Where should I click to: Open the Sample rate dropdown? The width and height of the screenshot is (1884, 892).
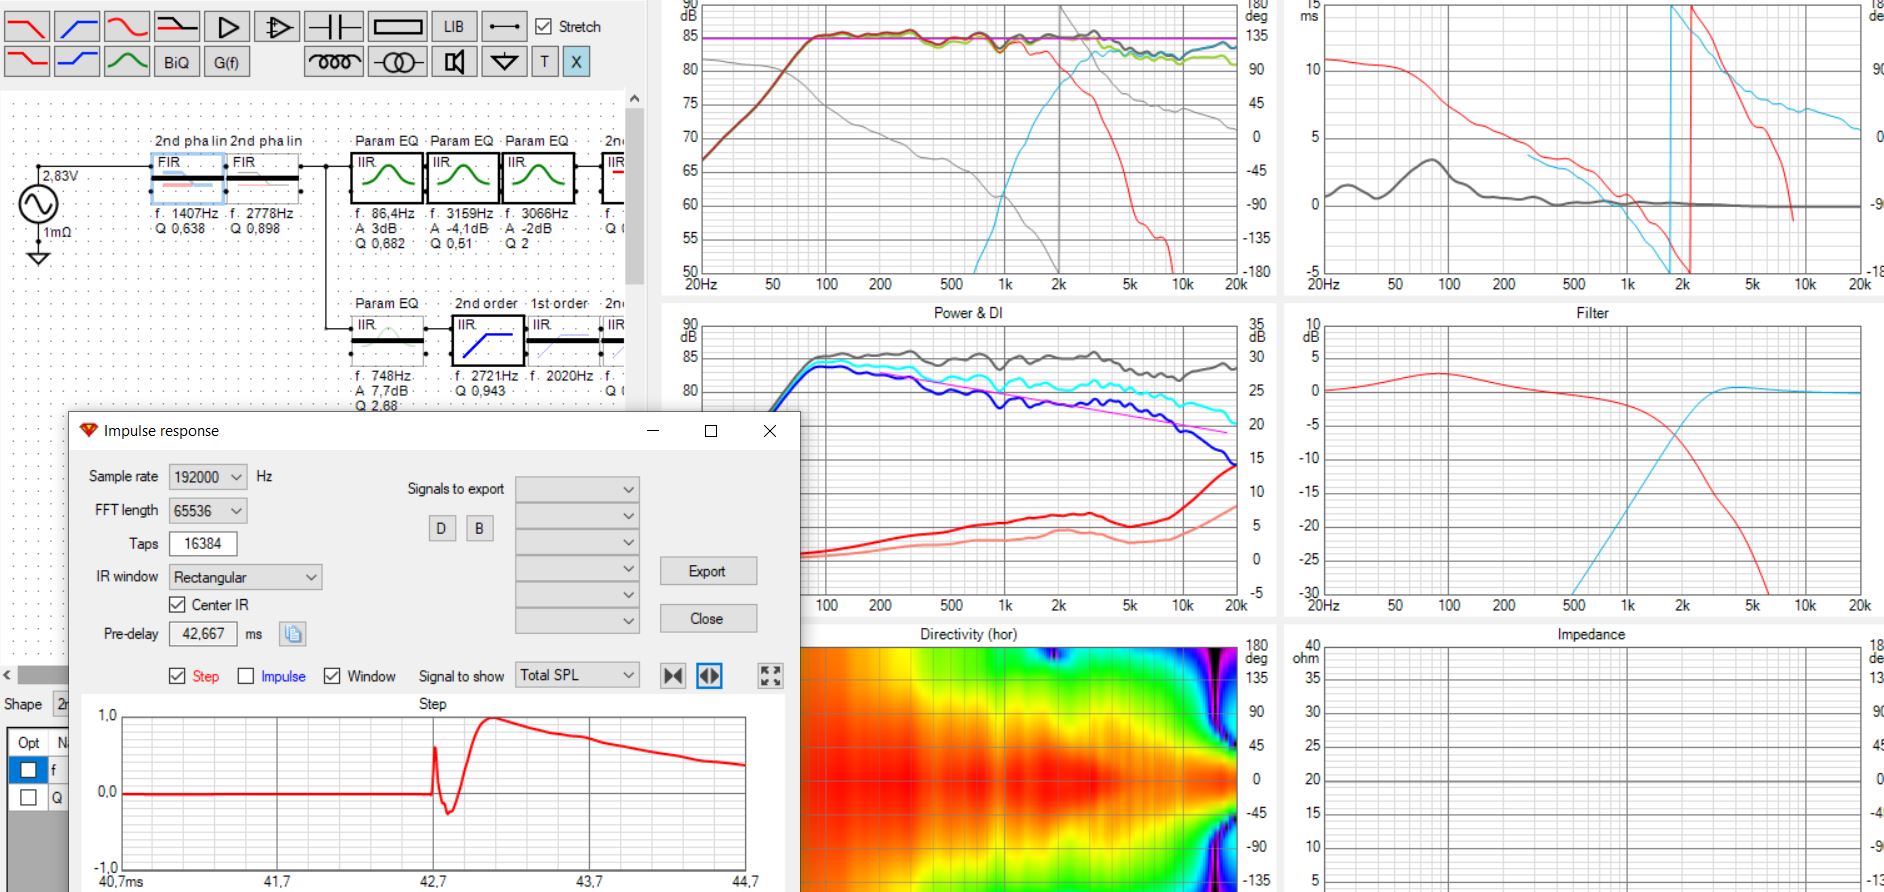208,477
